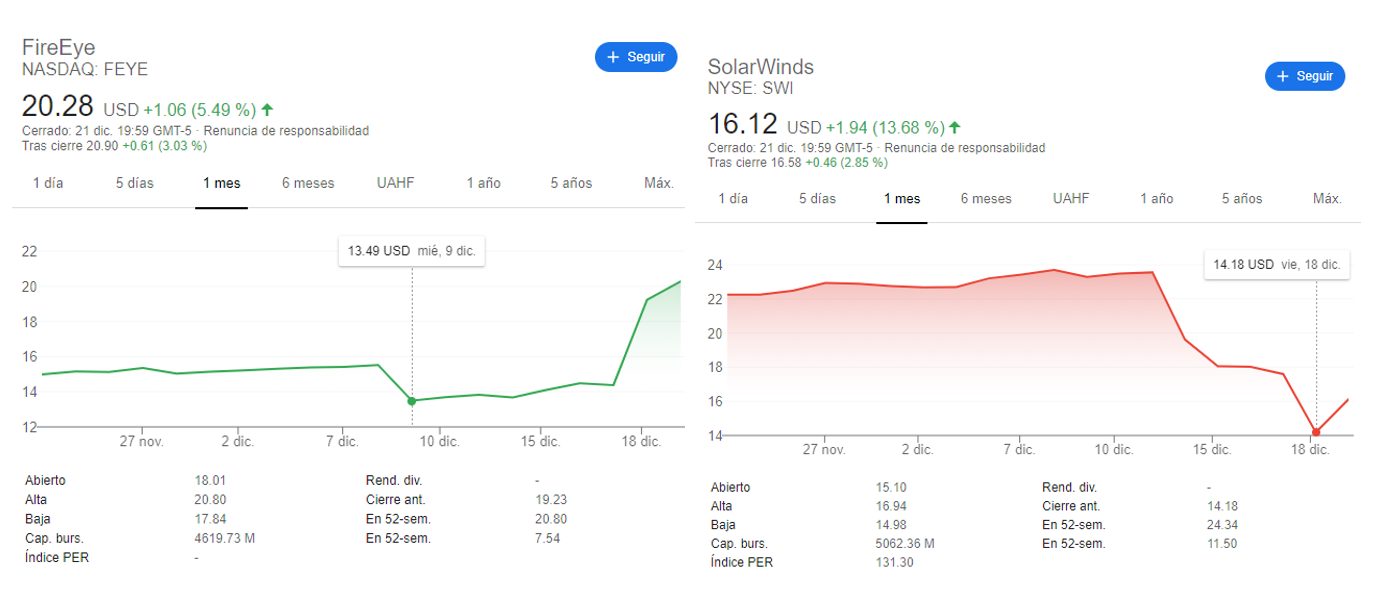This screenshot has width=1380, height=591.
Task: Click the FireEye price 20.28
Action: pos(58,106)
